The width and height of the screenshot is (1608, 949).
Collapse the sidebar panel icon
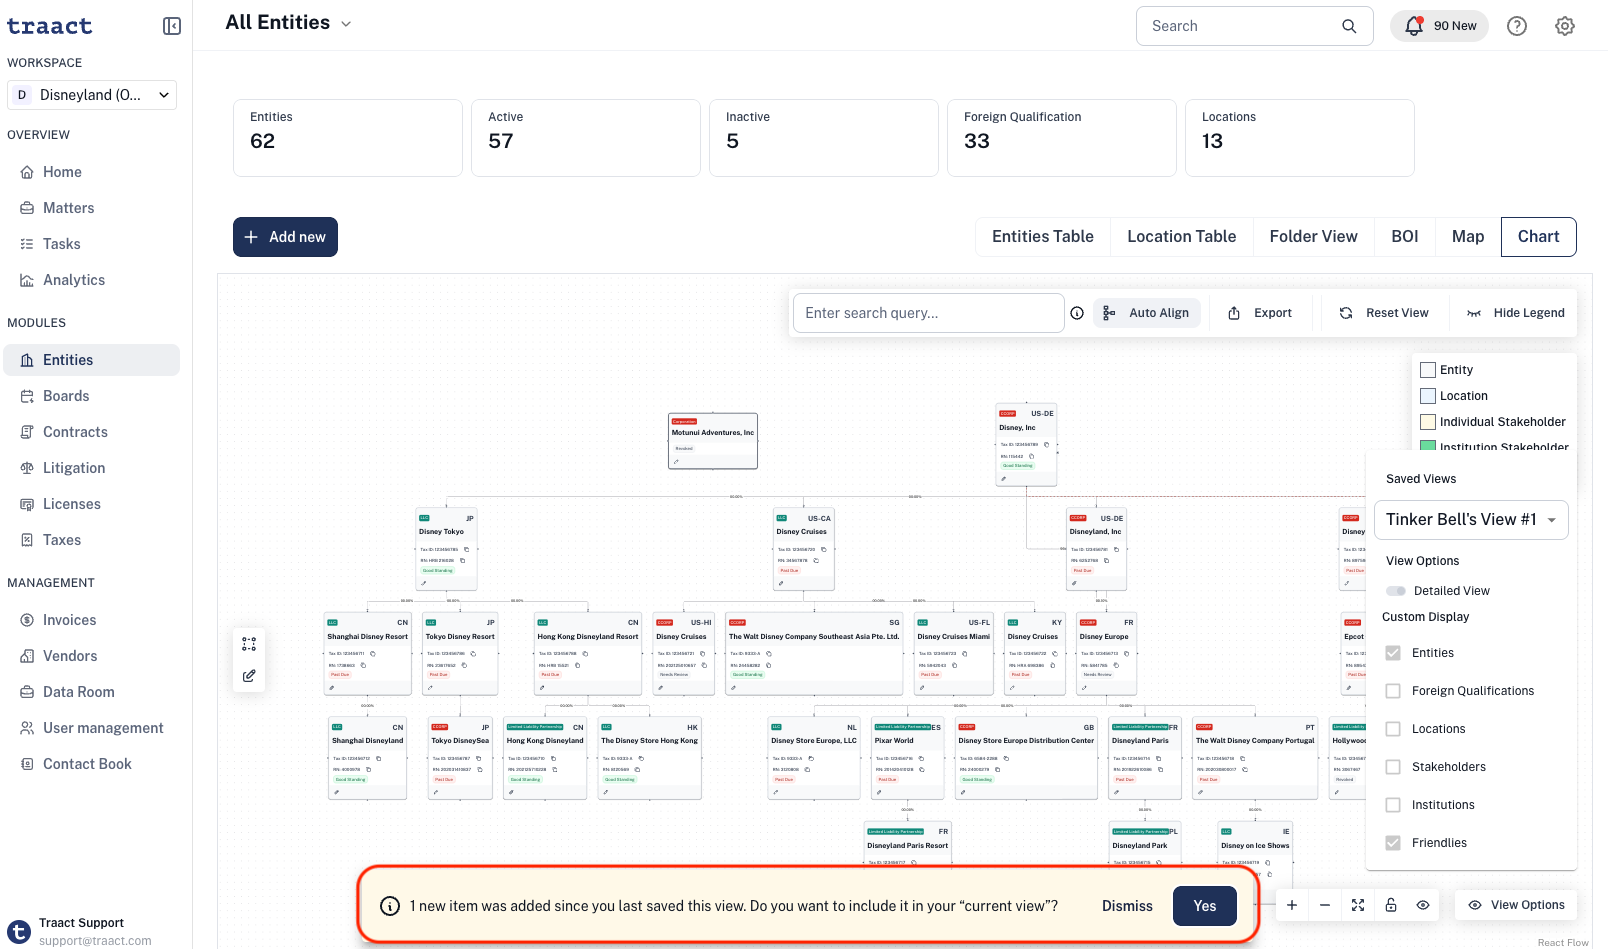172,26
